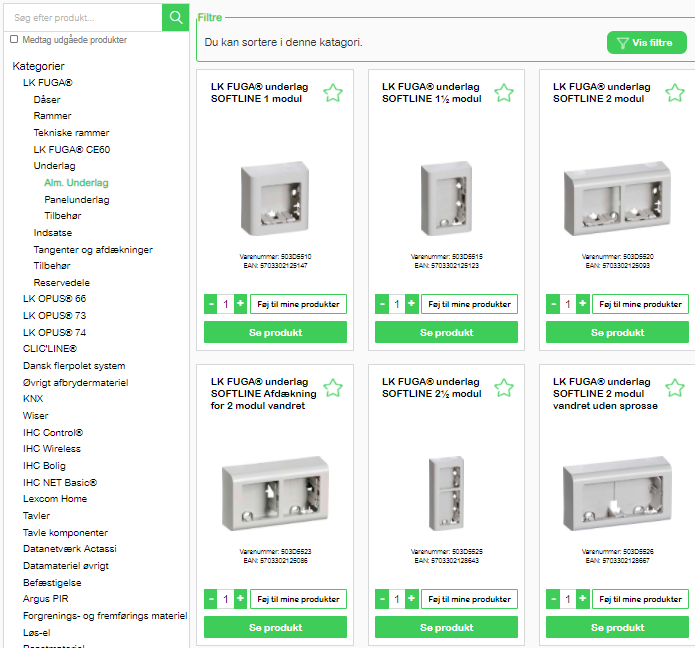Select Datanetværk Actassi category
The width and height of the screenshot is (695, 648).
point(70,548)
